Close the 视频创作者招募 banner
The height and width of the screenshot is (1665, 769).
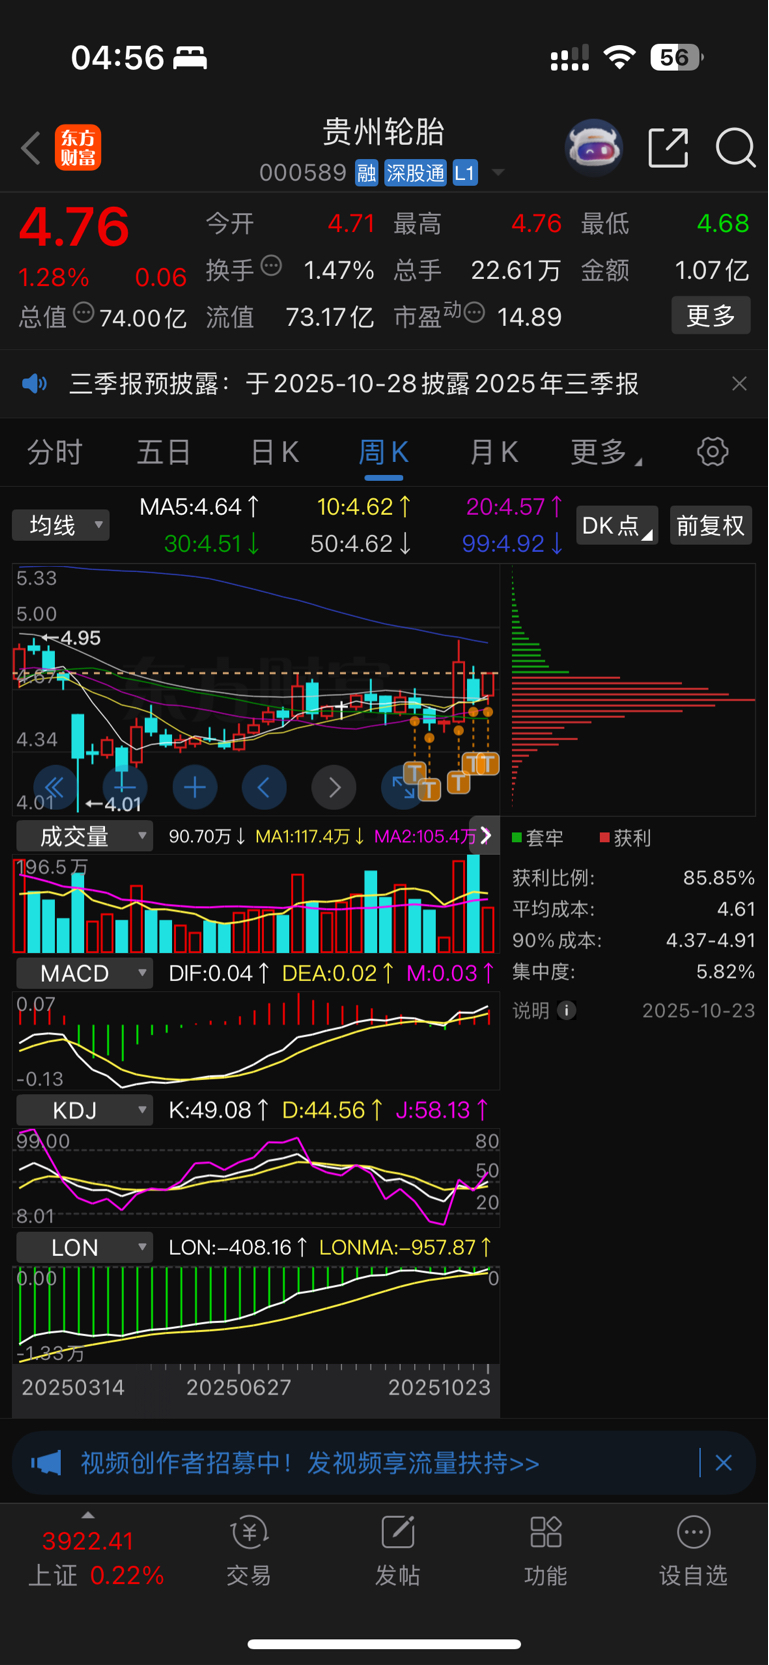[724, 1463]
